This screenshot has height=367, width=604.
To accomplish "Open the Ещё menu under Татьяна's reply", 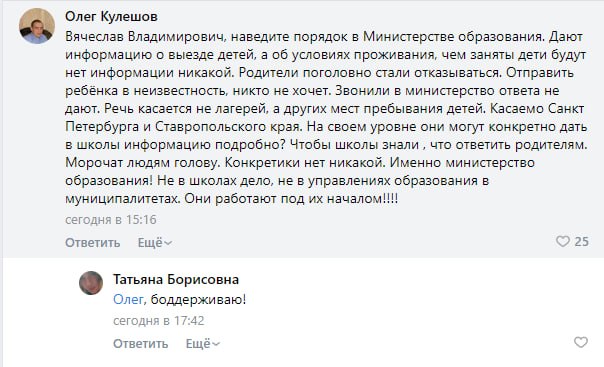I will (x=203, y=344).
